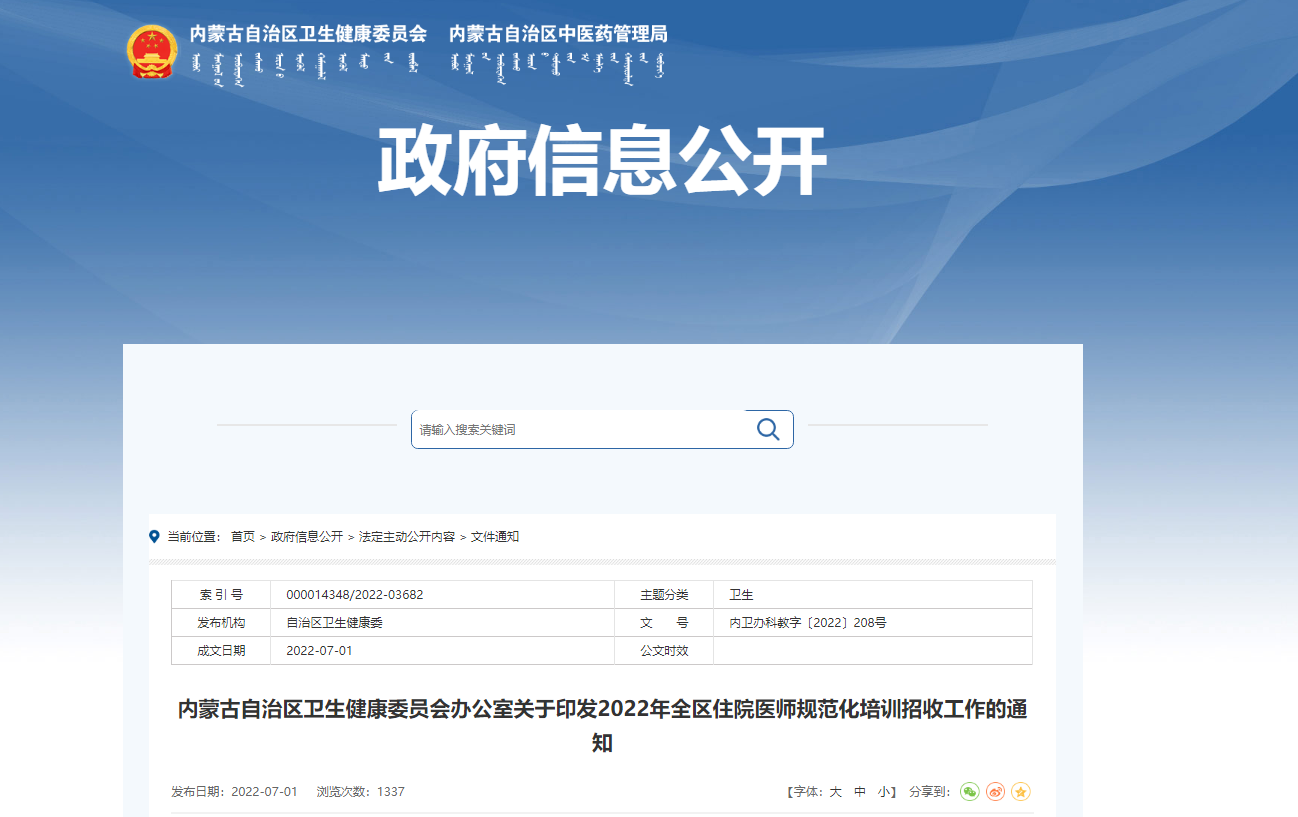Click the 成文日期 value 2022-07-01
This screenshot has height=817, width=1298.
point(319,651)
